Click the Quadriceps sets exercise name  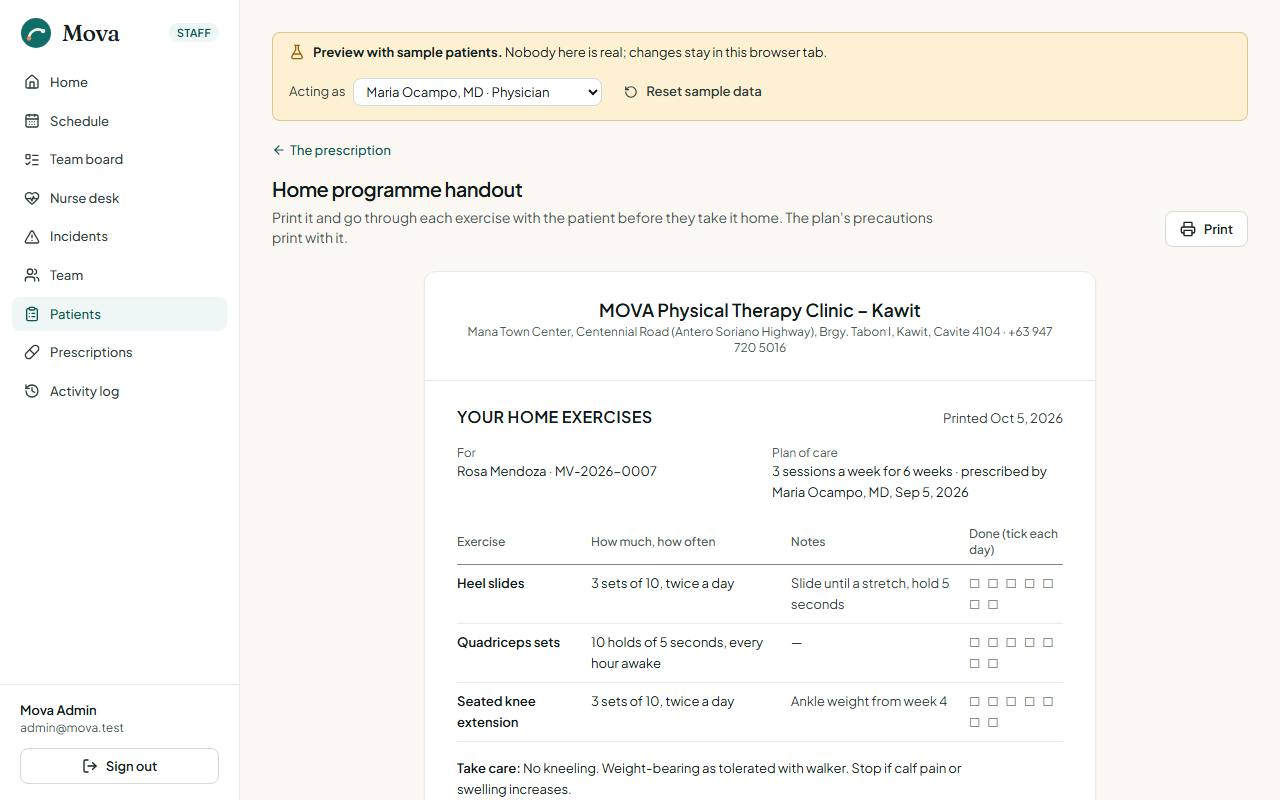coord(508,642)
